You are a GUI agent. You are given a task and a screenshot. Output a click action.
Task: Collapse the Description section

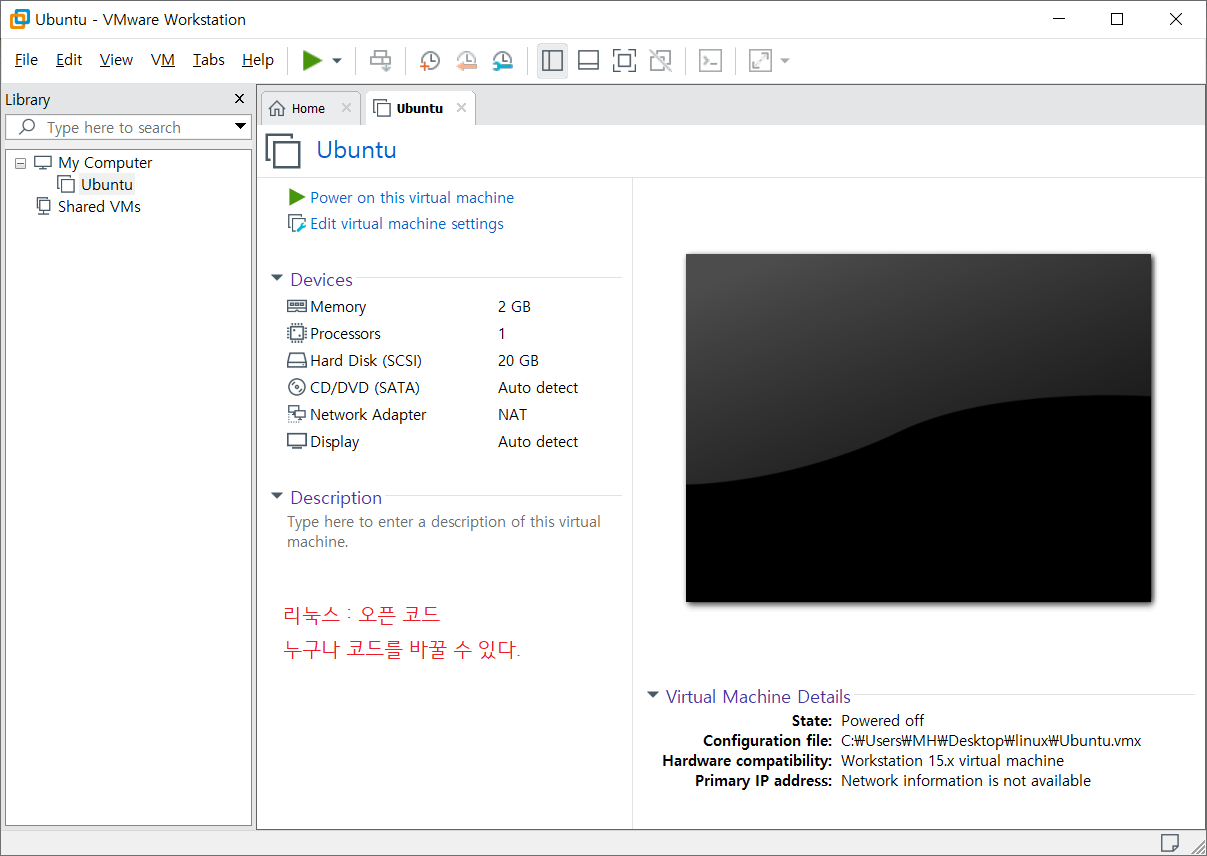277,497
